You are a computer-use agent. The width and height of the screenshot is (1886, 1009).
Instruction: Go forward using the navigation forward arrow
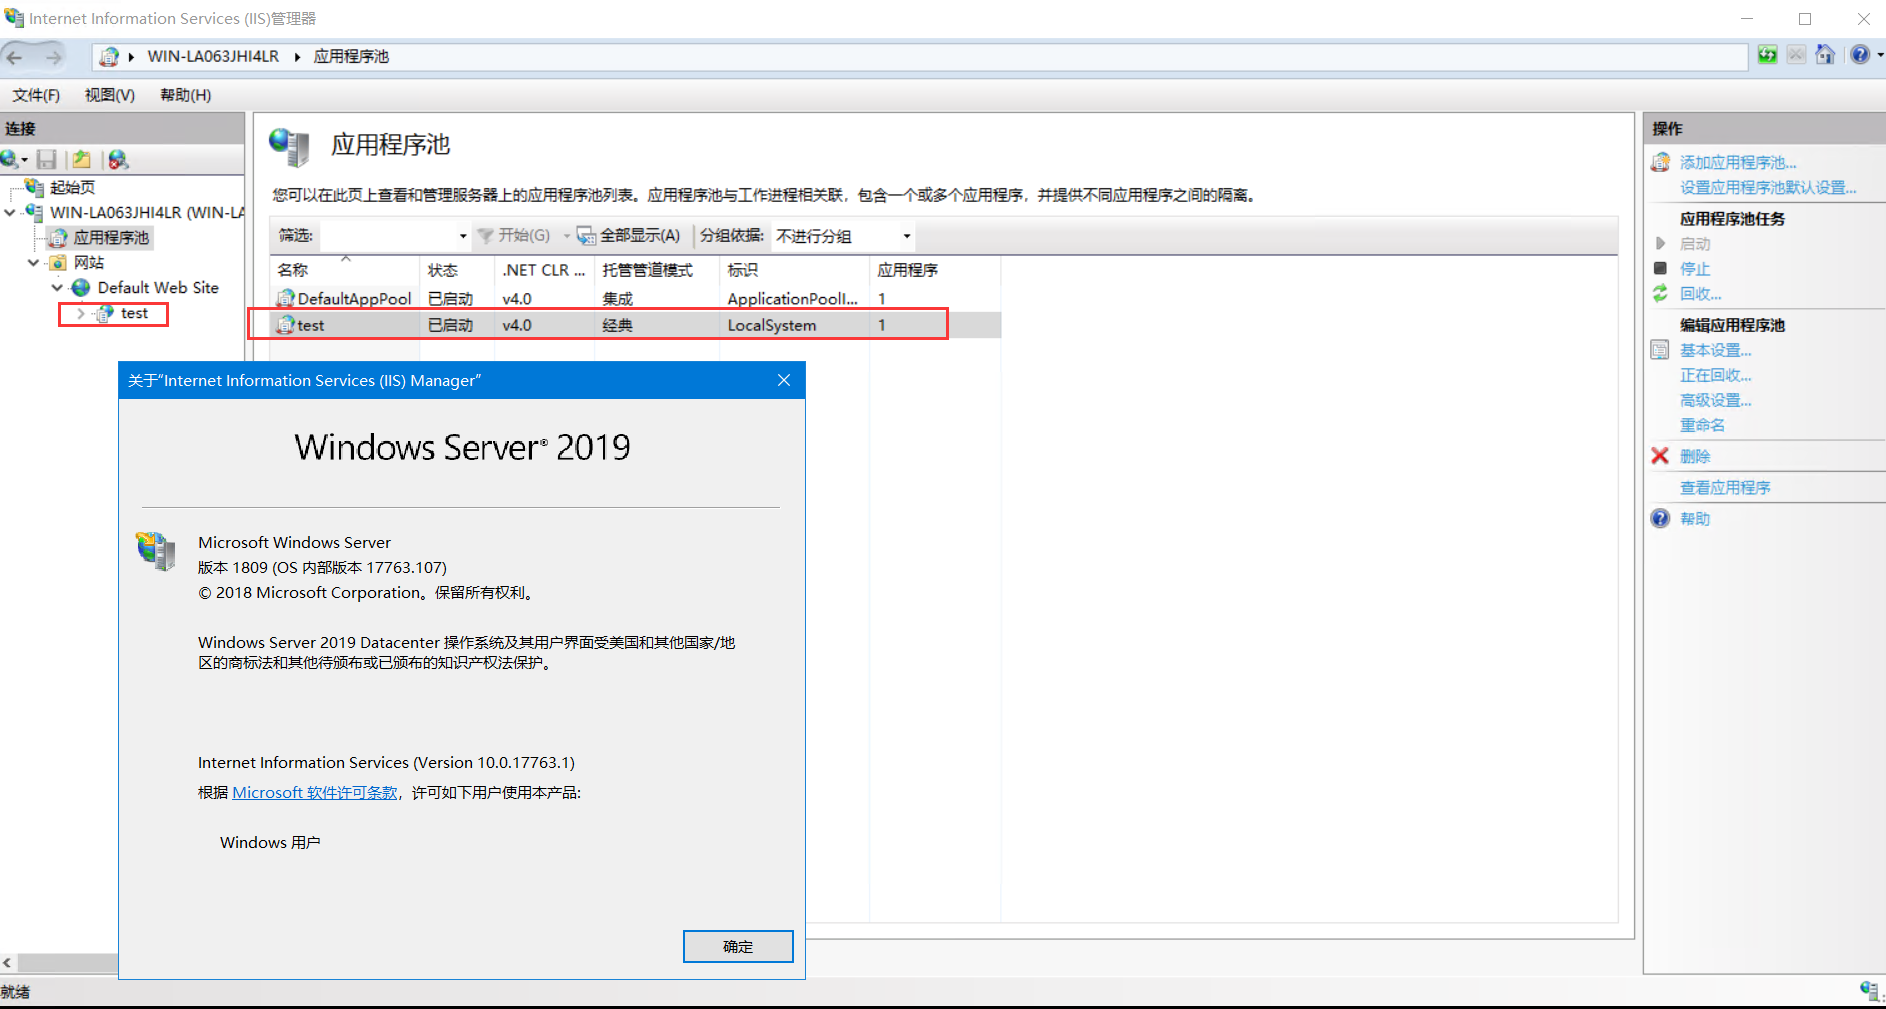(53, 57)
